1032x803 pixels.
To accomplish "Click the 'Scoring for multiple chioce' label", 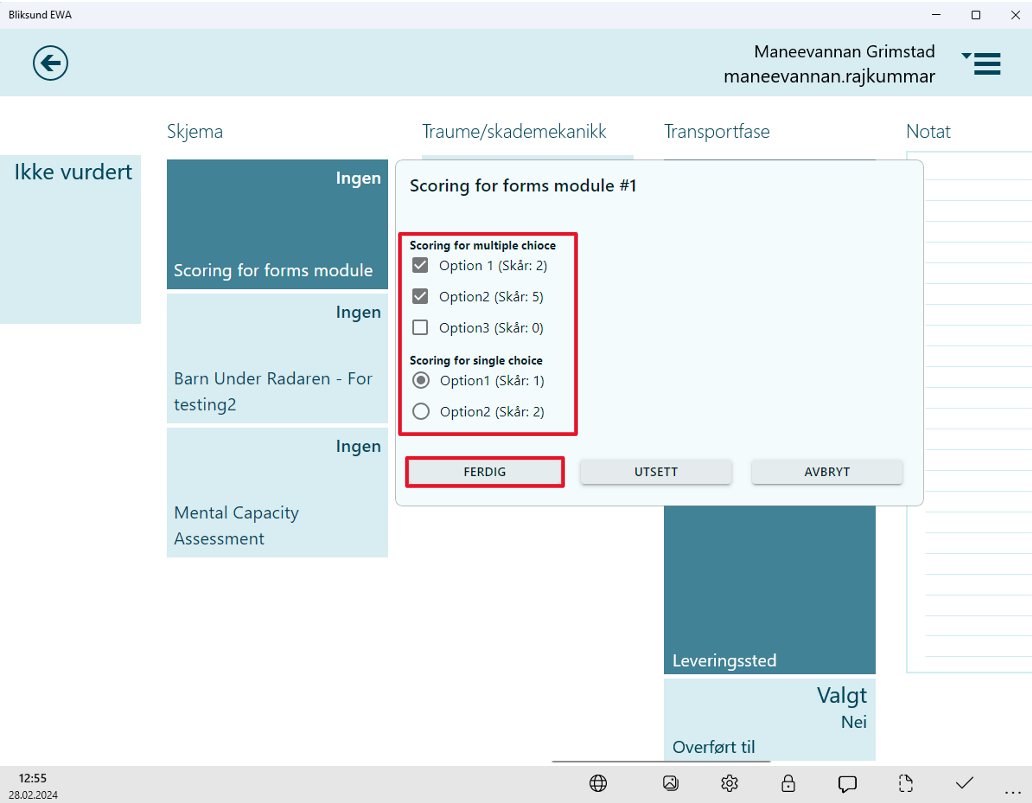I will 482,246.
